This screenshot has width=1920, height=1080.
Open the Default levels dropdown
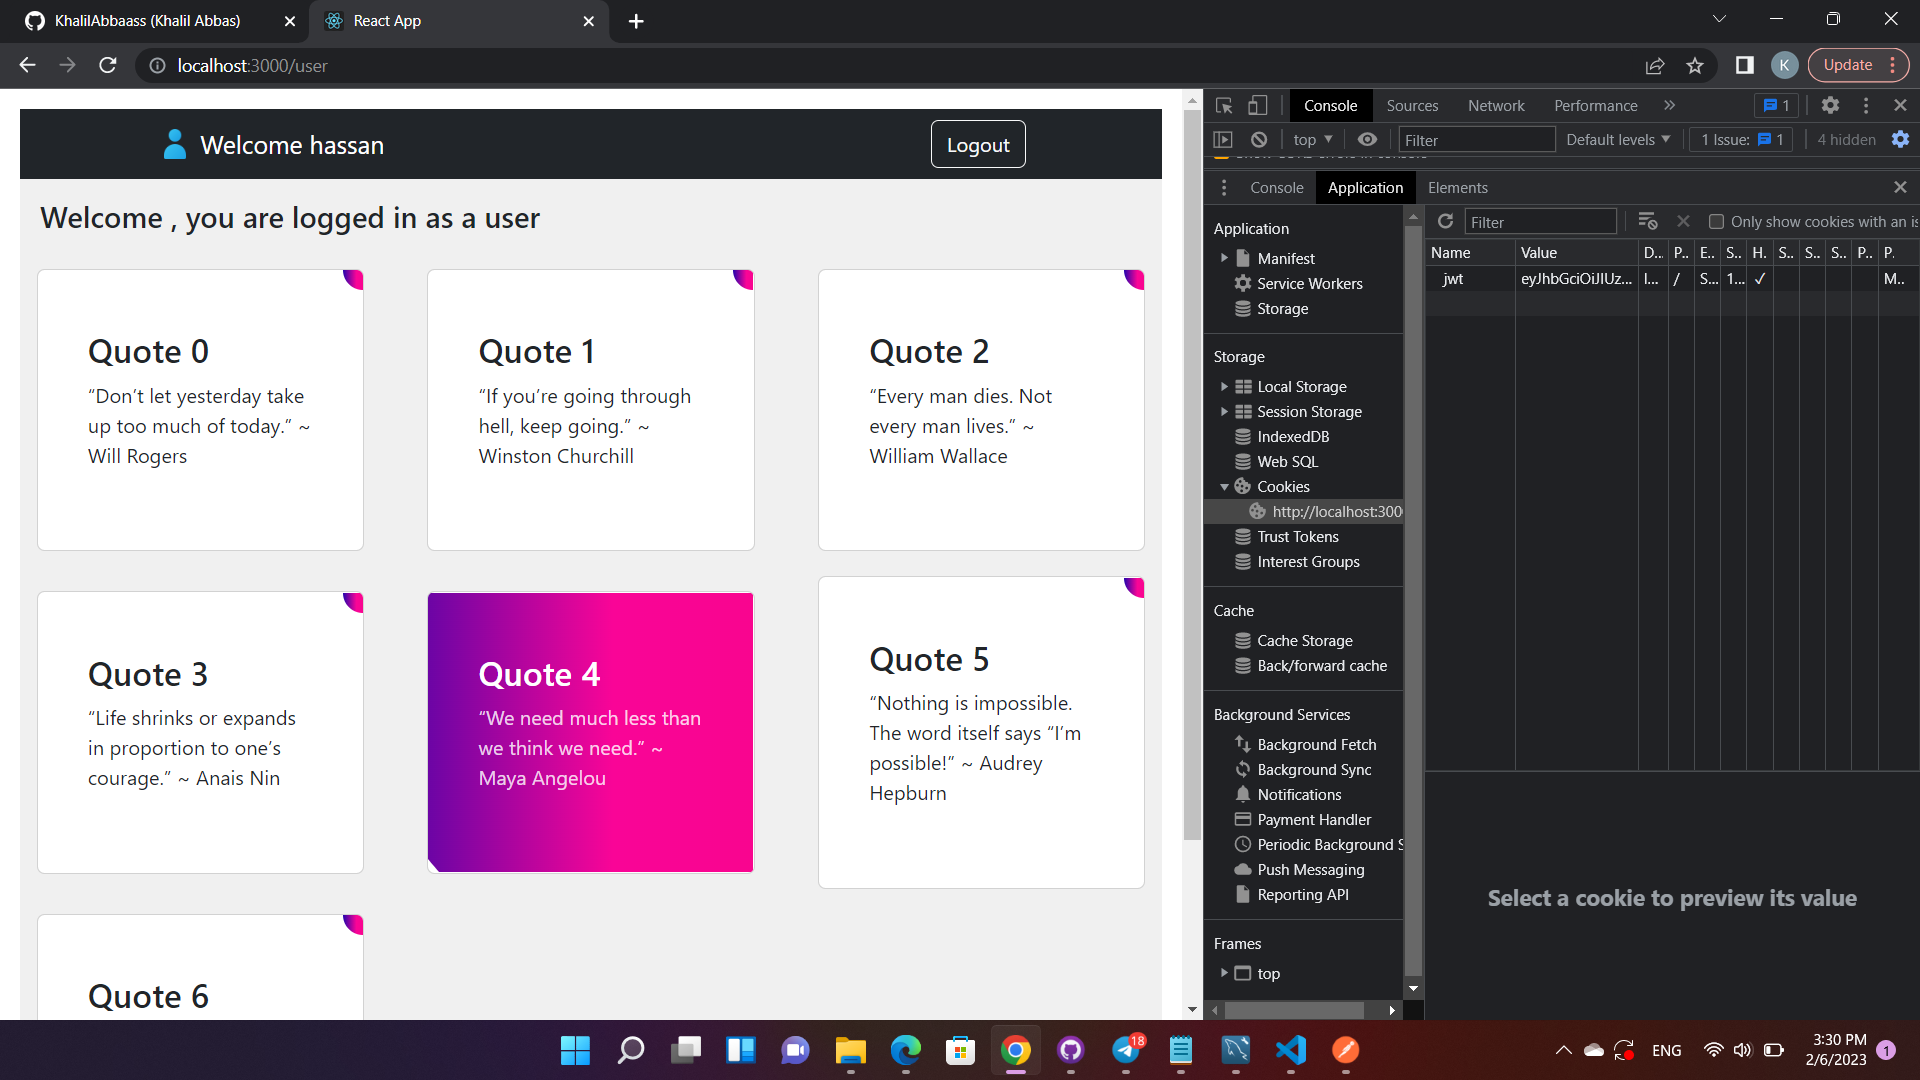[x=1617, y=140]
